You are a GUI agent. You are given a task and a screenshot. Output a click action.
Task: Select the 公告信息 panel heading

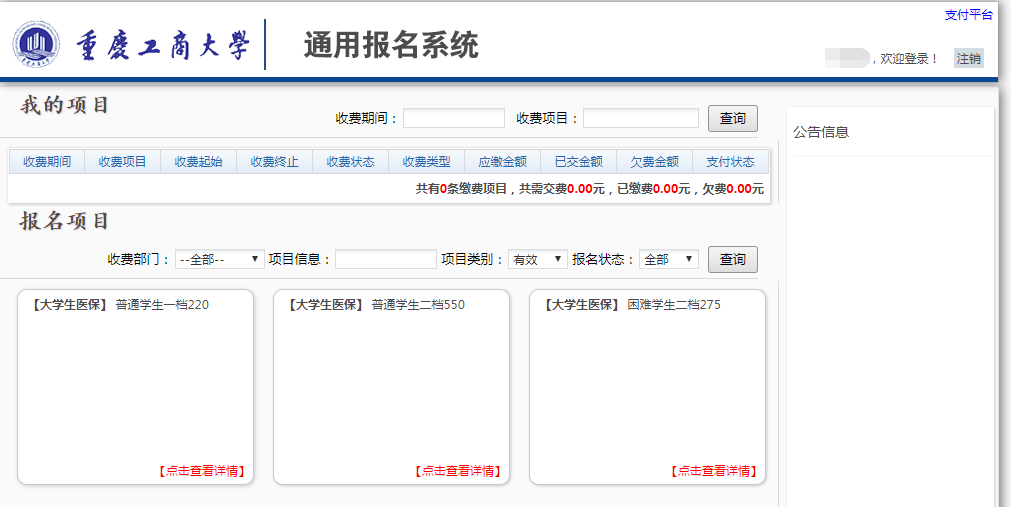[x=821, y=132]
